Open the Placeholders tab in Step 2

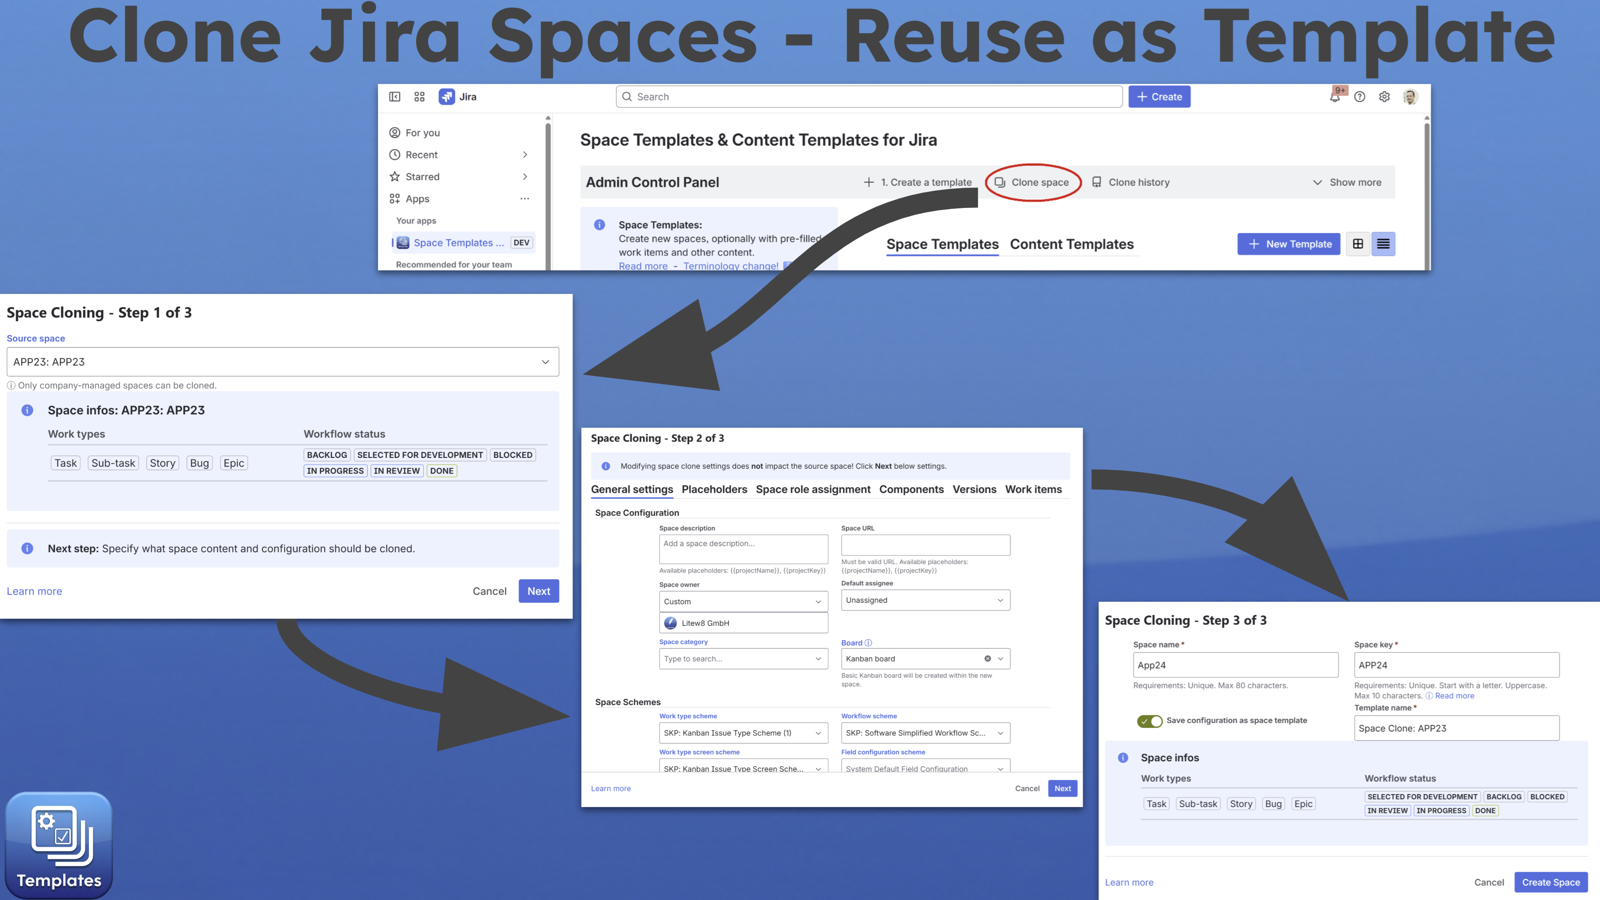[x=714, y=489]
